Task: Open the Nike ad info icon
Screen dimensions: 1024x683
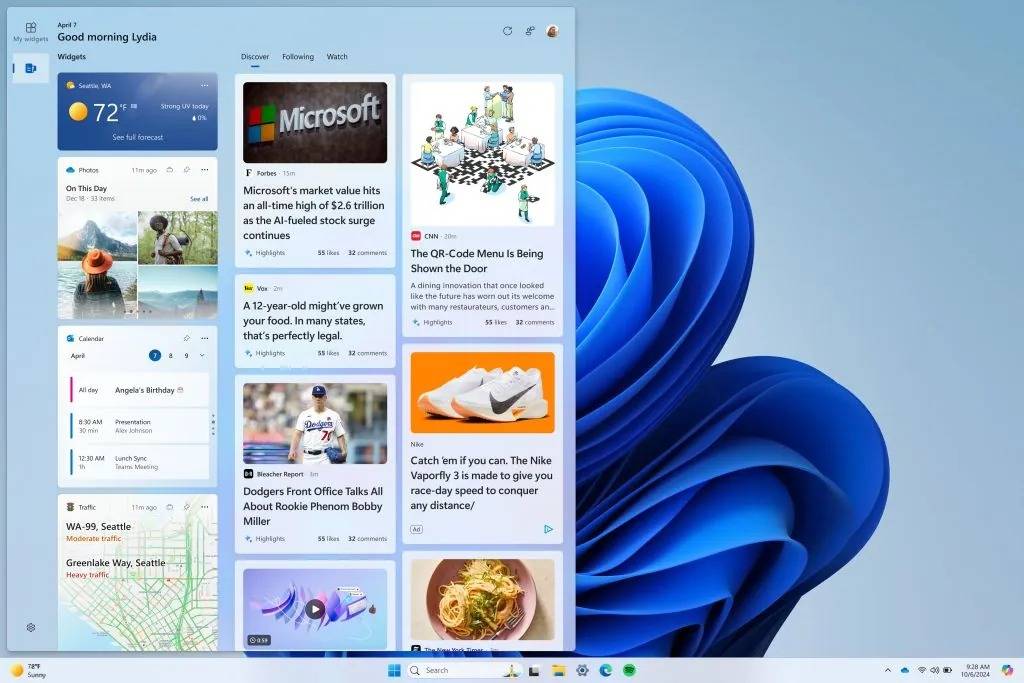Action: pos(548,529)
